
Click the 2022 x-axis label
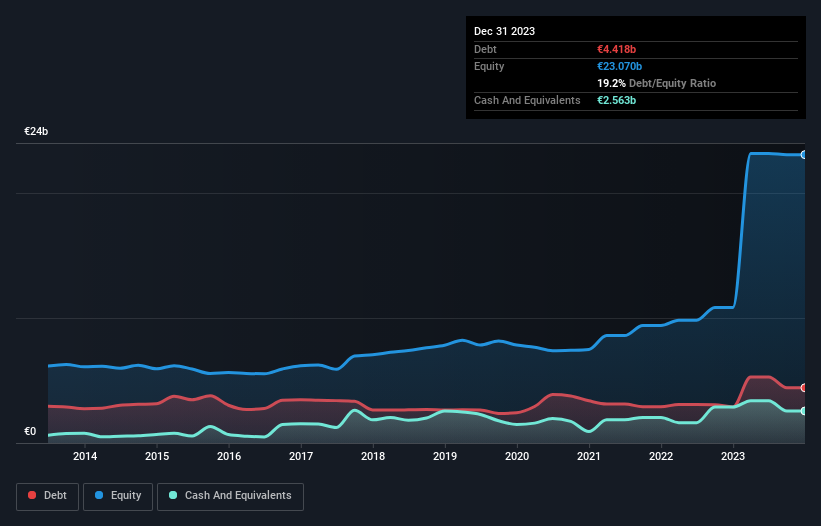[661, 456]
